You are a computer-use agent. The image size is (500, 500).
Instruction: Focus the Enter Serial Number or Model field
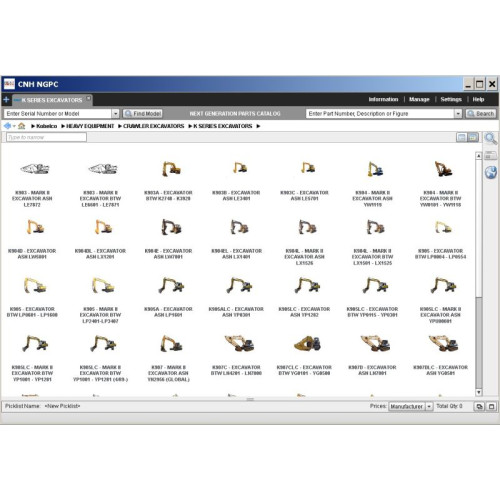coord(58,114)
